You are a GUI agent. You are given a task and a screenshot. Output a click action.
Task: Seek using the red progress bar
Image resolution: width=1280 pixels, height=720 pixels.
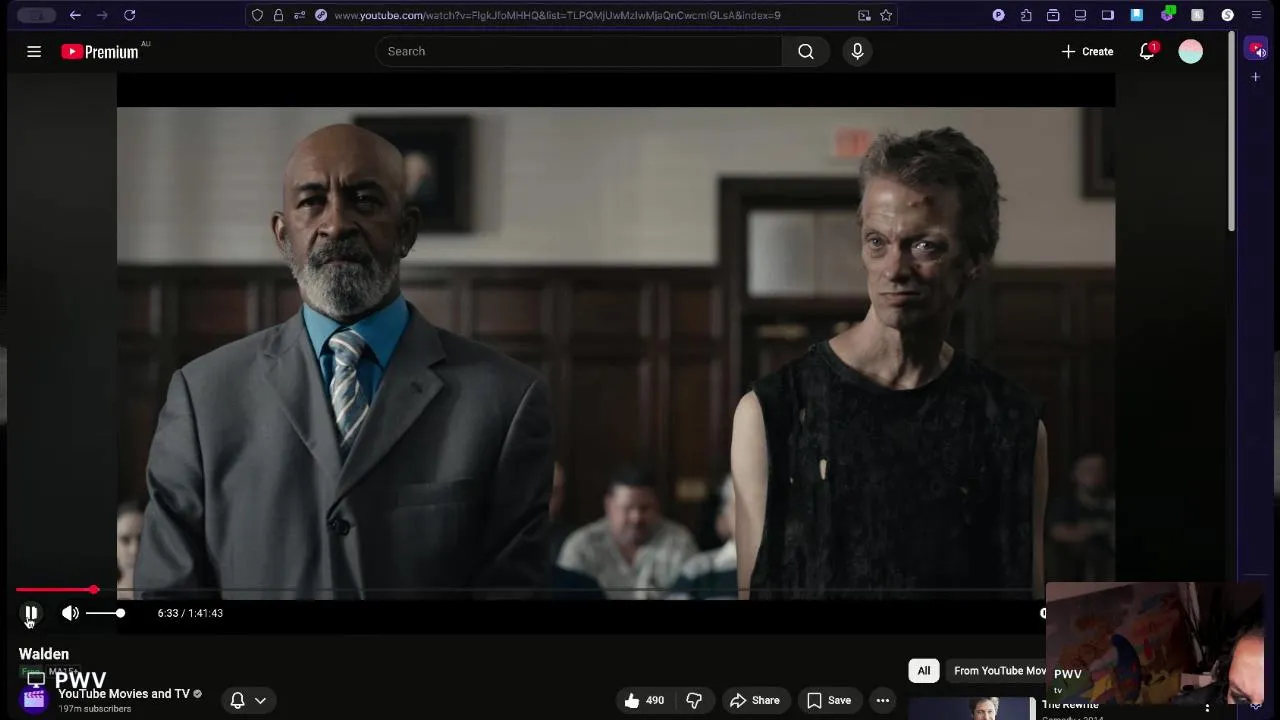(57, 590)
